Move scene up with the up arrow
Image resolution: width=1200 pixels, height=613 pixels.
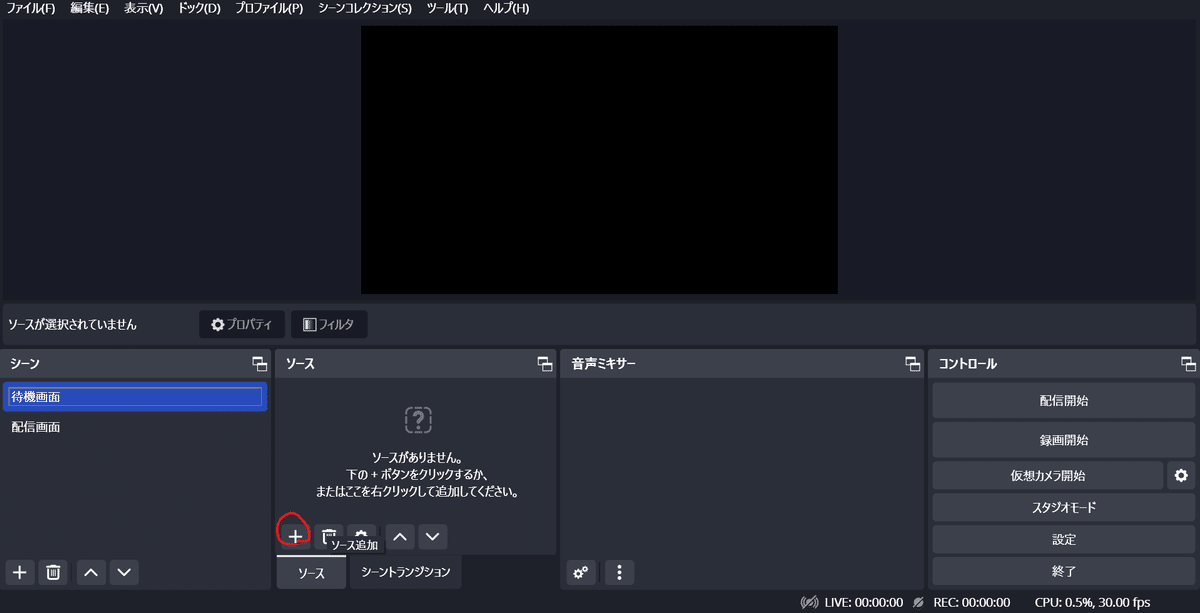pyautogui.click(x=91, y=572)
